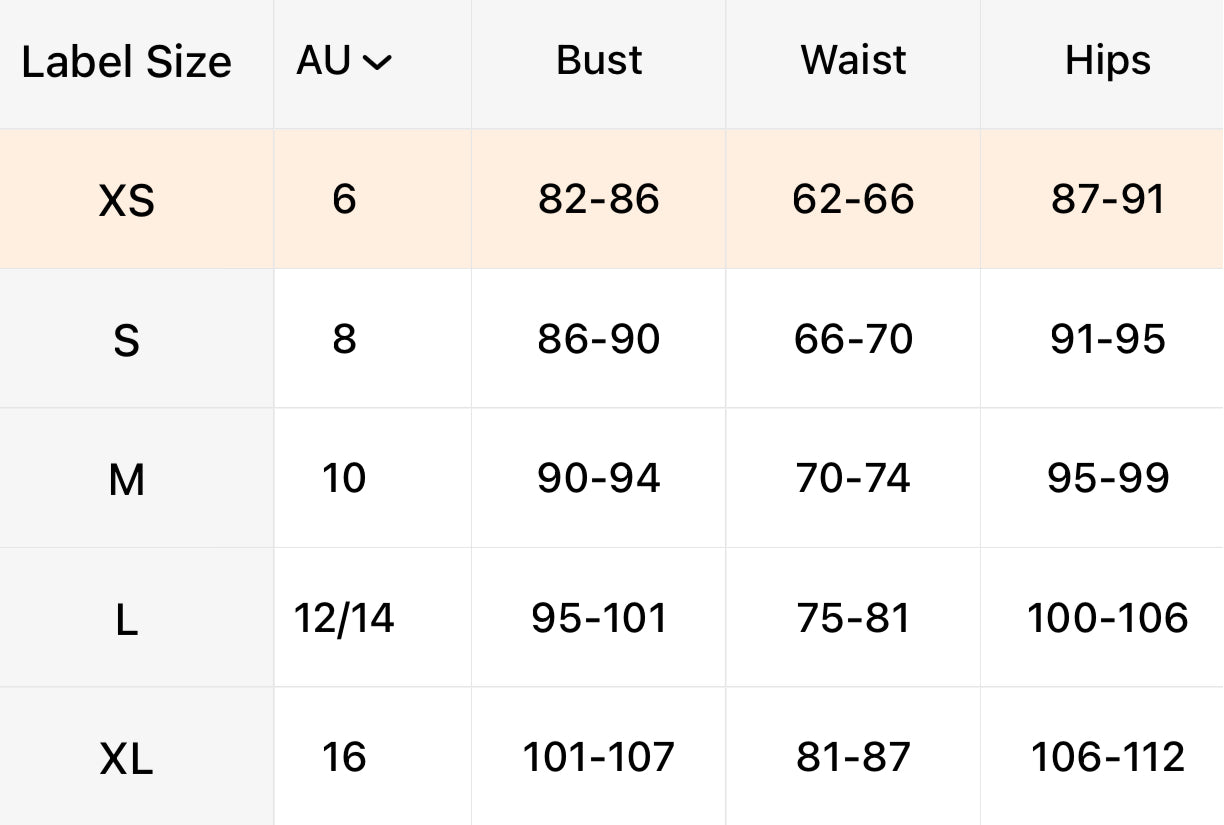Click the 82-86 bust measurement
Viewport: 1224px width, 825px height.
(x=599, y=200)
